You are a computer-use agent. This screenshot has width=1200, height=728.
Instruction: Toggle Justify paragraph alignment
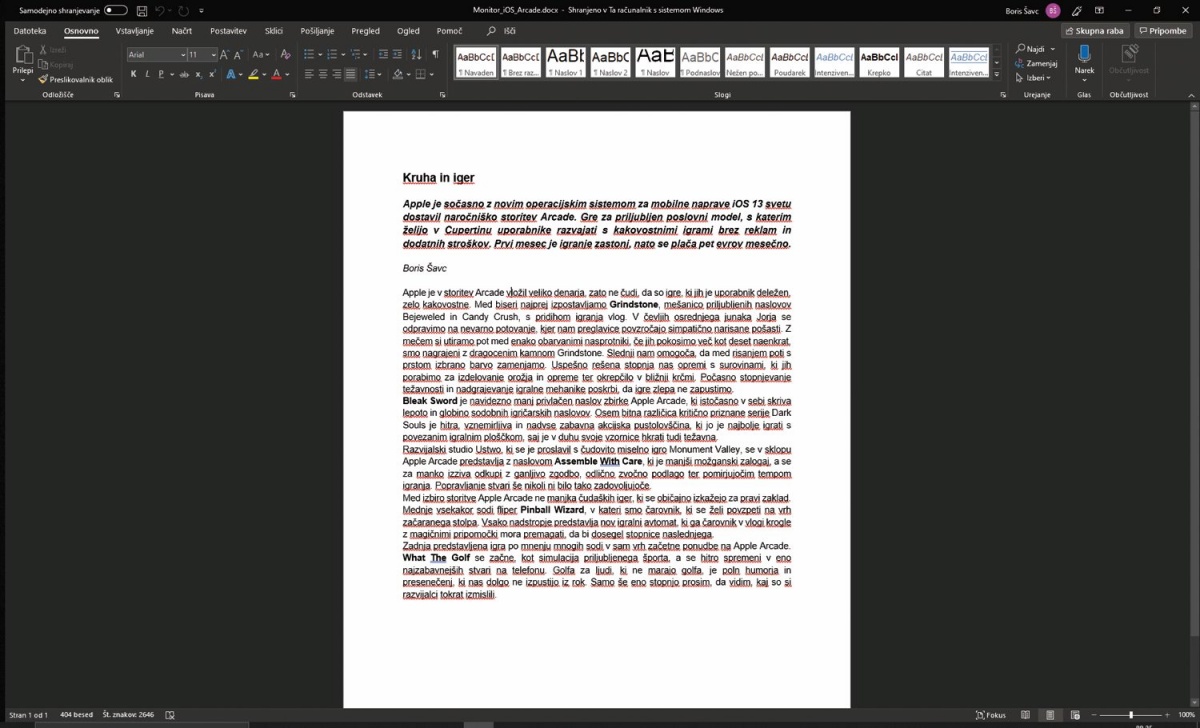pos(351,74)
